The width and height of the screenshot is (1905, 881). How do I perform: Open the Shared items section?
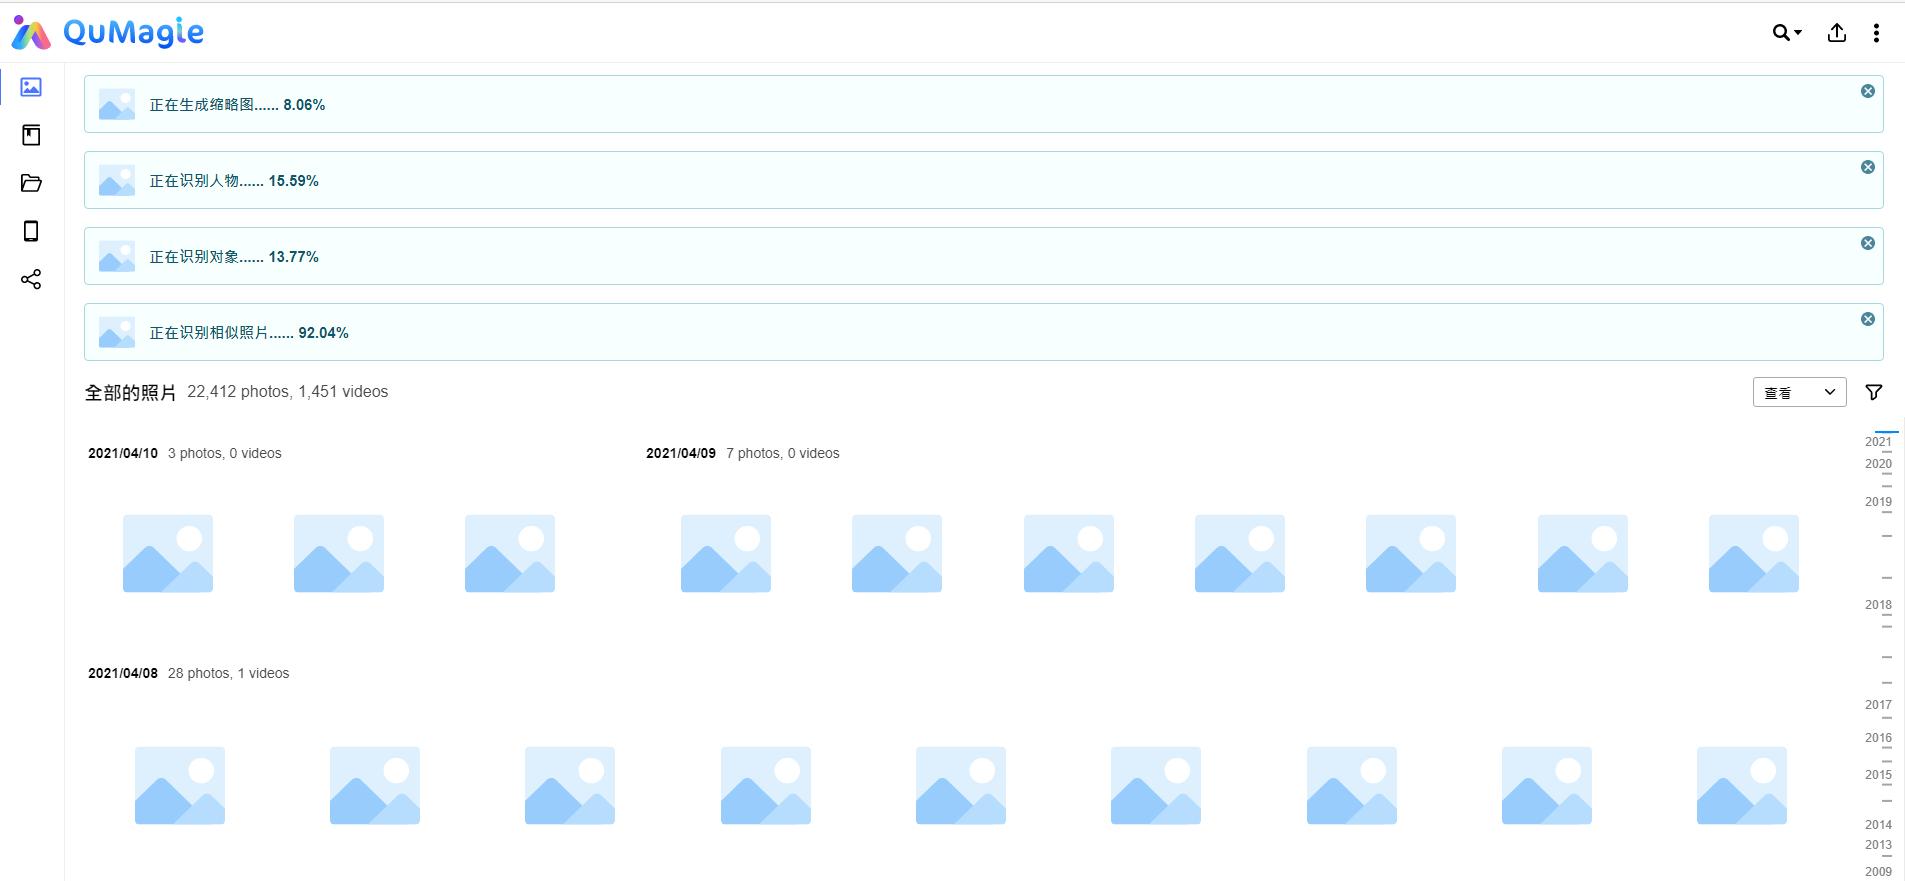pos(31,279)
